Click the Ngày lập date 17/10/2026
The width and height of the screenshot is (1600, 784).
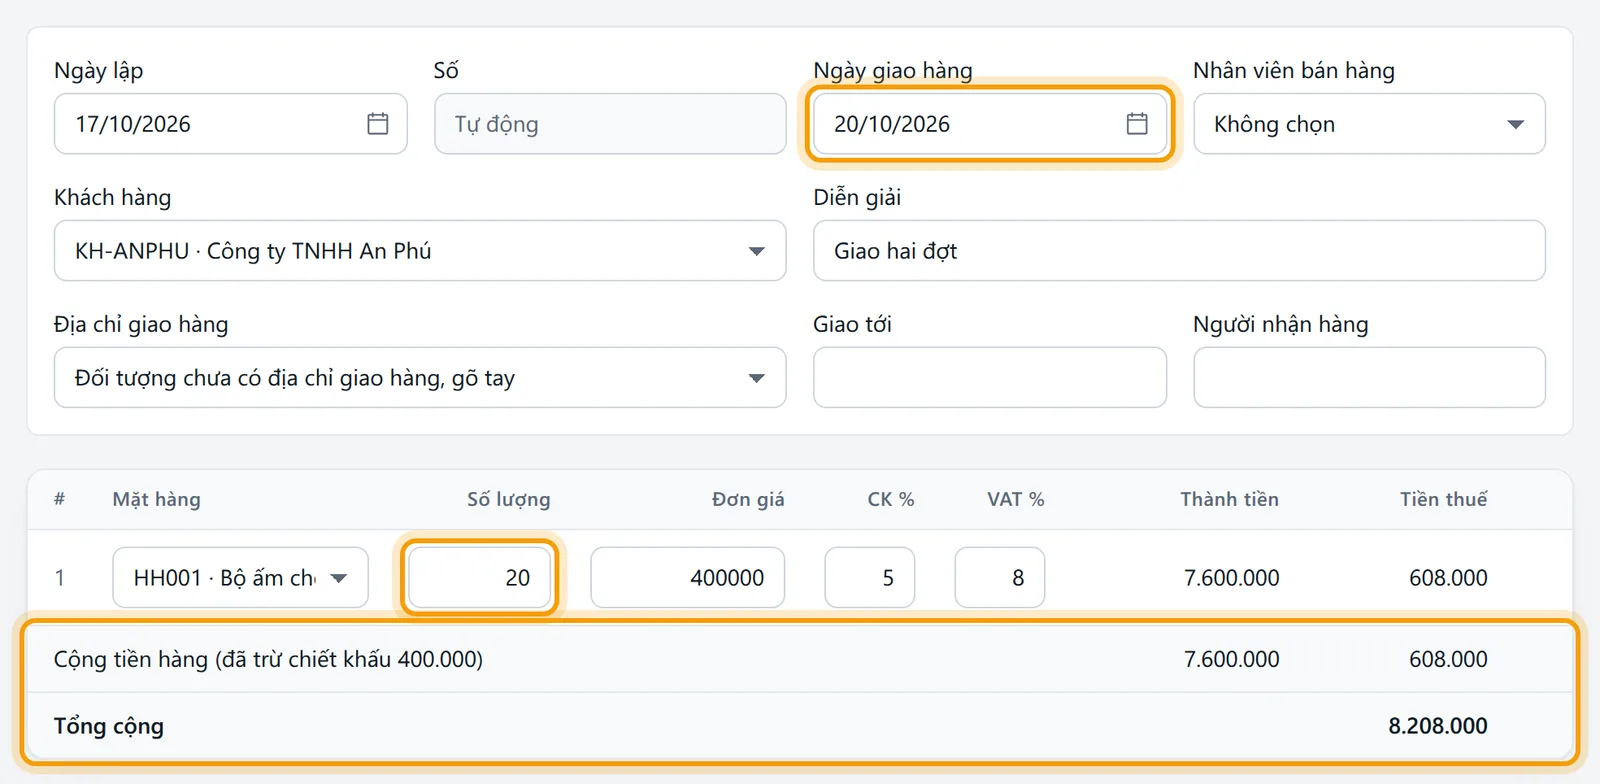click(x=133, y=124)
